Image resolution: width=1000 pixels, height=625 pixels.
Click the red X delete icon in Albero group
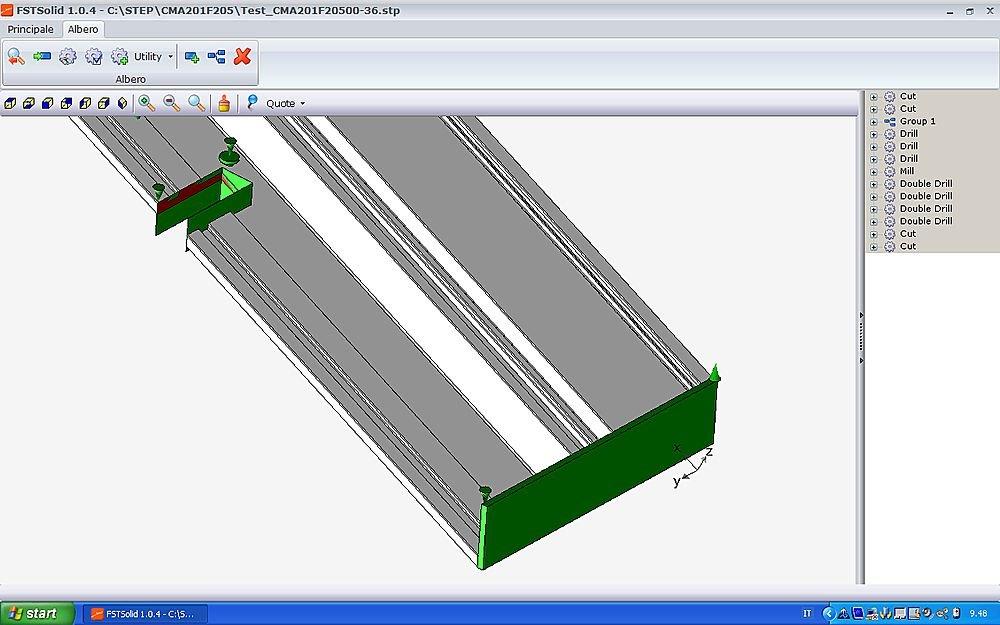click(x=242, y=57)
